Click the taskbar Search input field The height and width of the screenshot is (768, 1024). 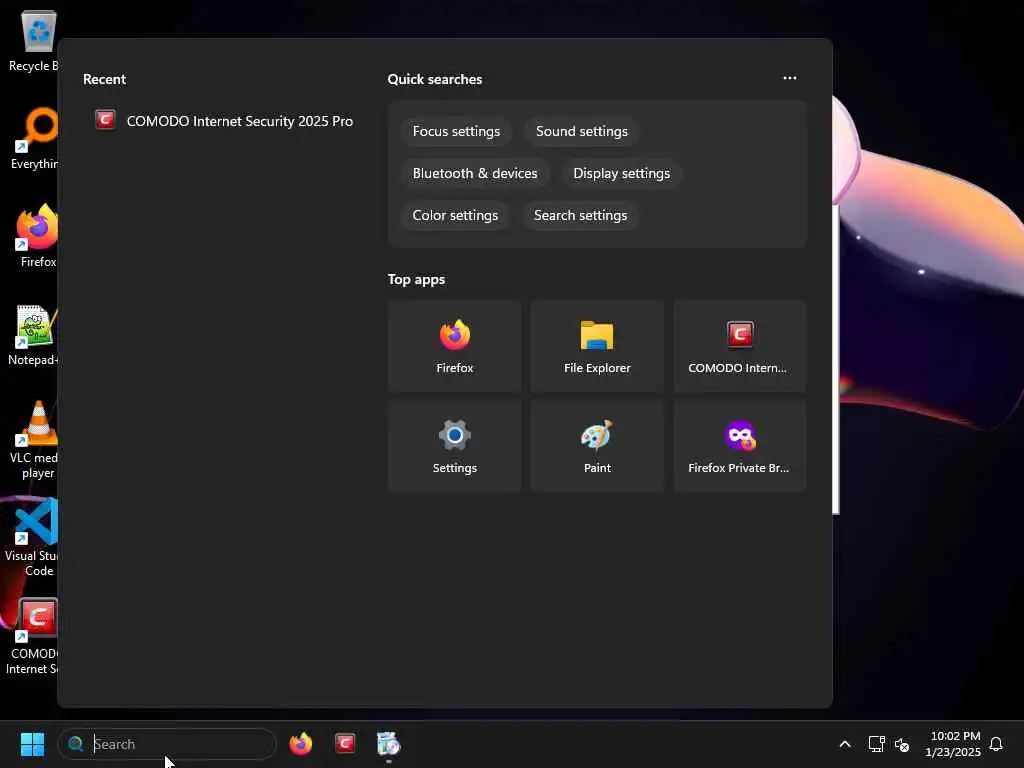point(167,744)
